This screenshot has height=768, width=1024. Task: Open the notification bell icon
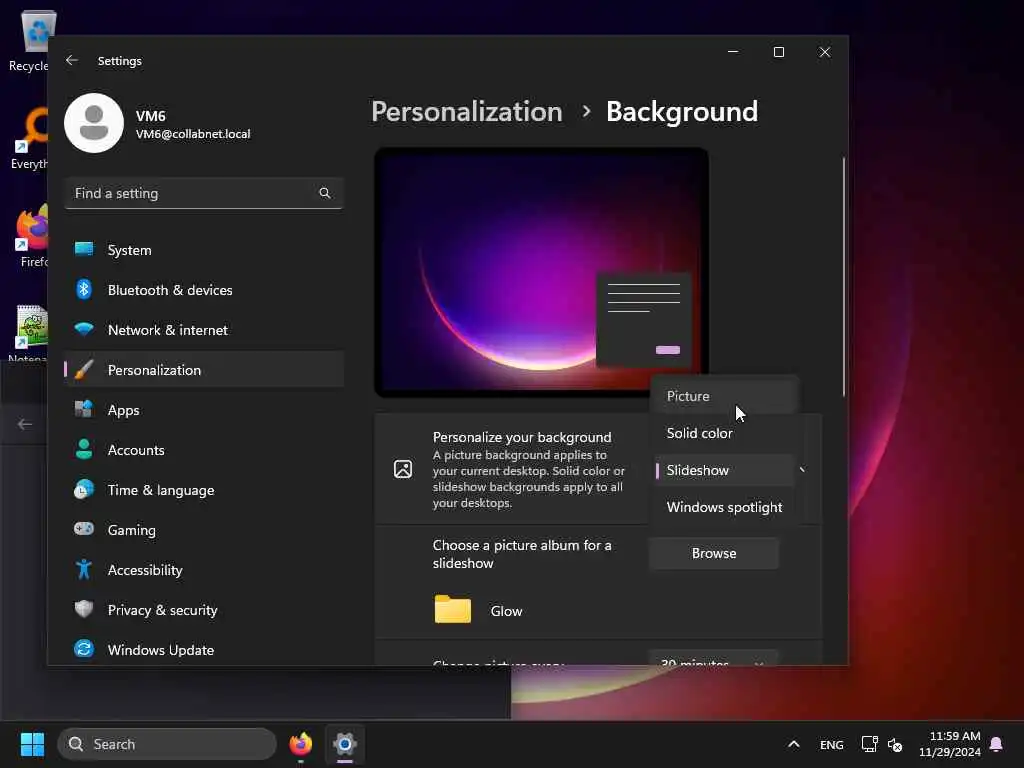(996, 744)
